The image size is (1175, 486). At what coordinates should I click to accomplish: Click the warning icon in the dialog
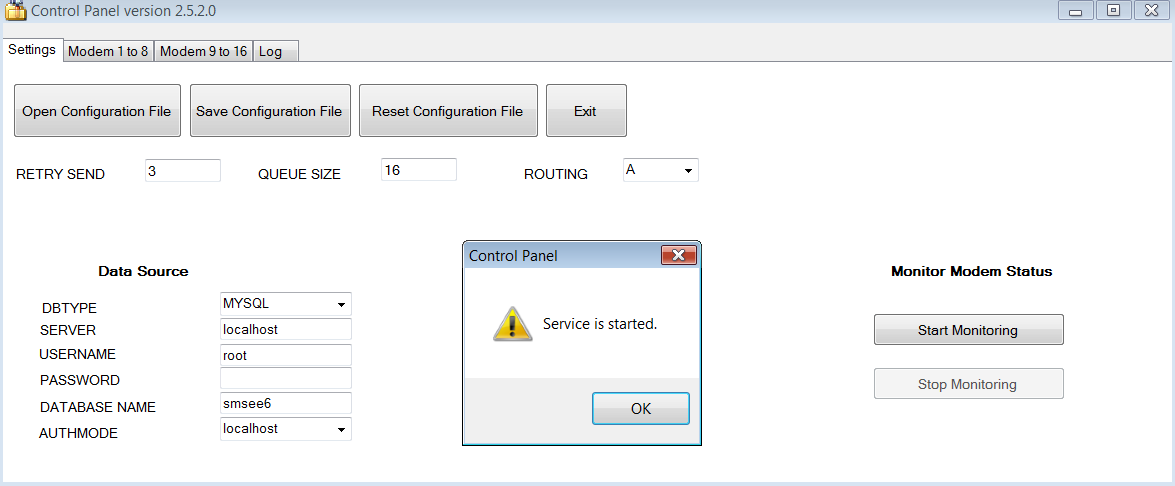(x=512, y=324)
